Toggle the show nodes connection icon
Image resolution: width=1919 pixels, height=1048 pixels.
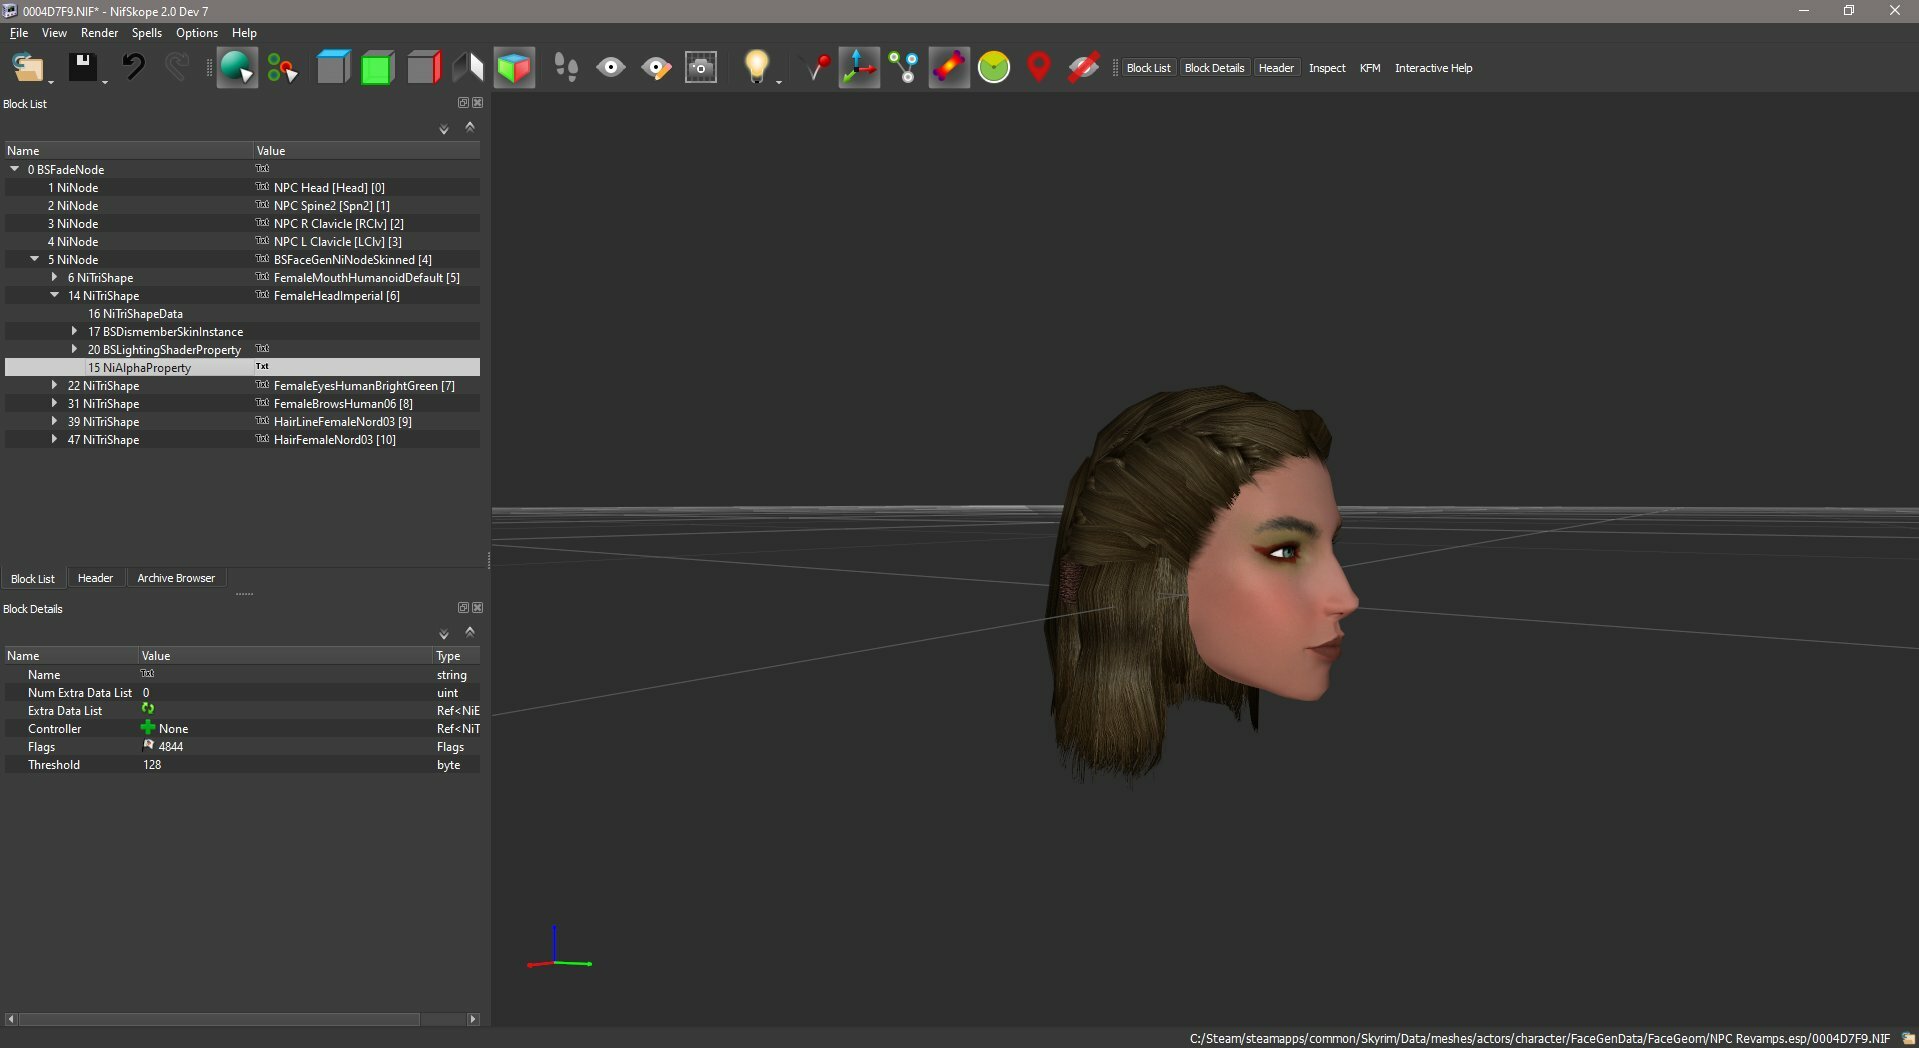coord(904,68)
